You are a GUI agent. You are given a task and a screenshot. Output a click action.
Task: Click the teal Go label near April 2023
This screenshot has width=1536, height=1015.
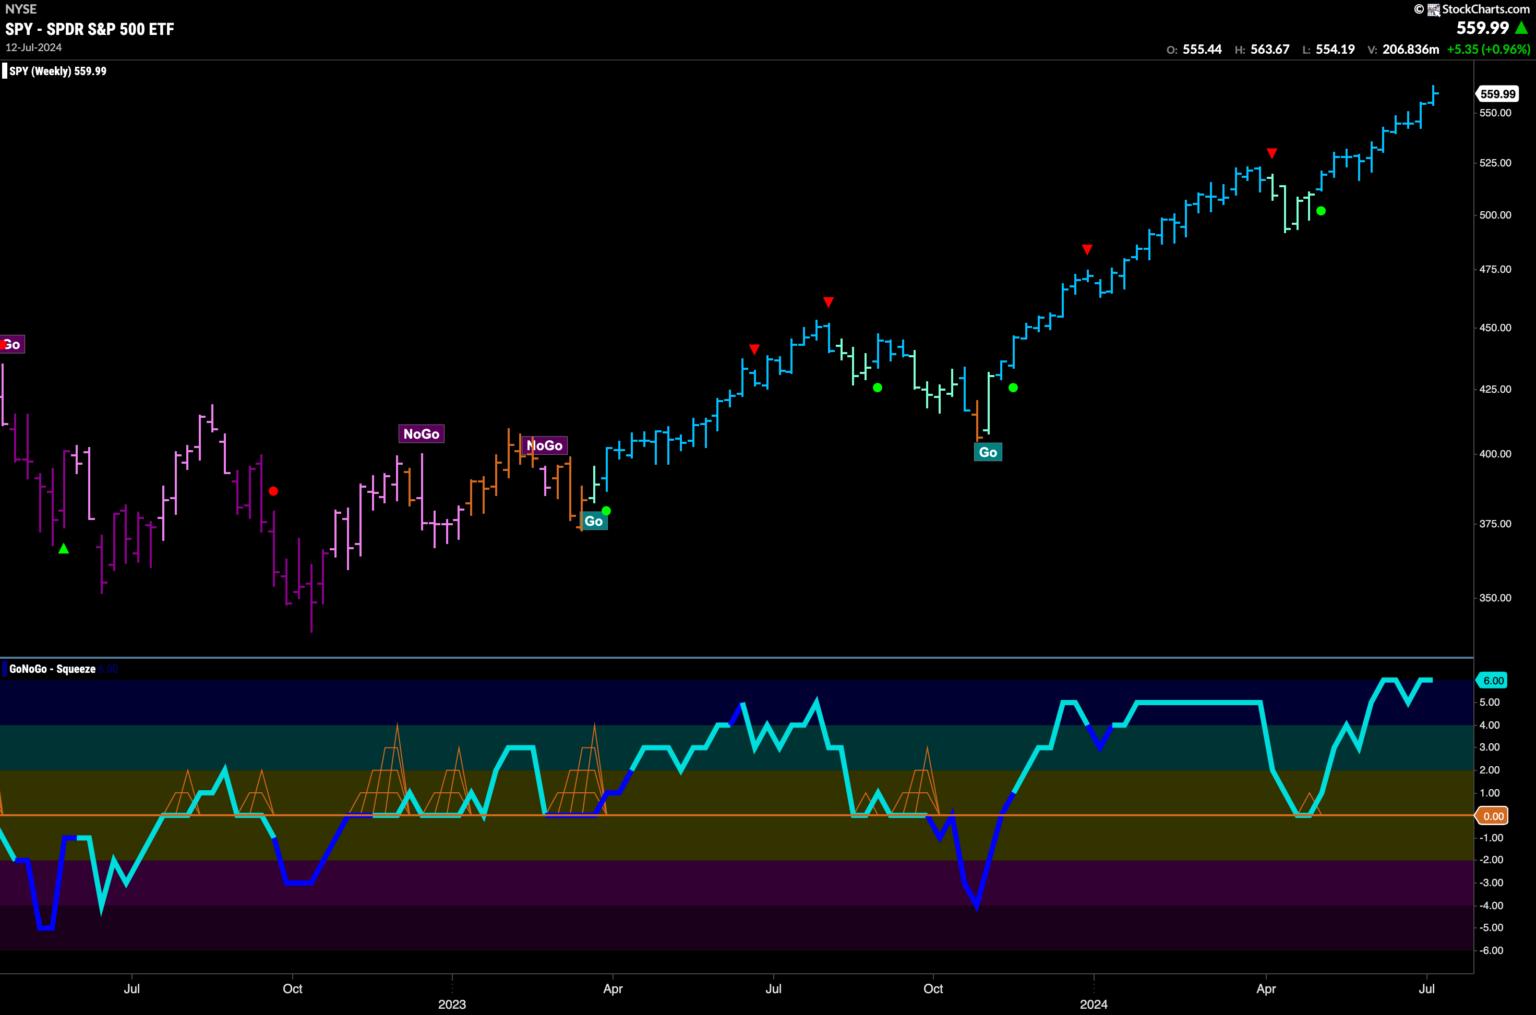tap(593, 521)
